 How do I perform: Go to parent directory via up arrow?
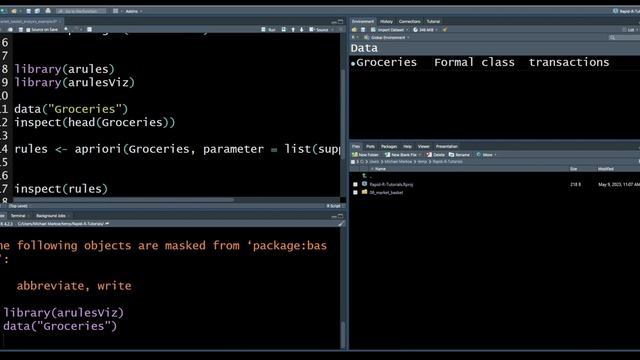click(x=364, y=176)
